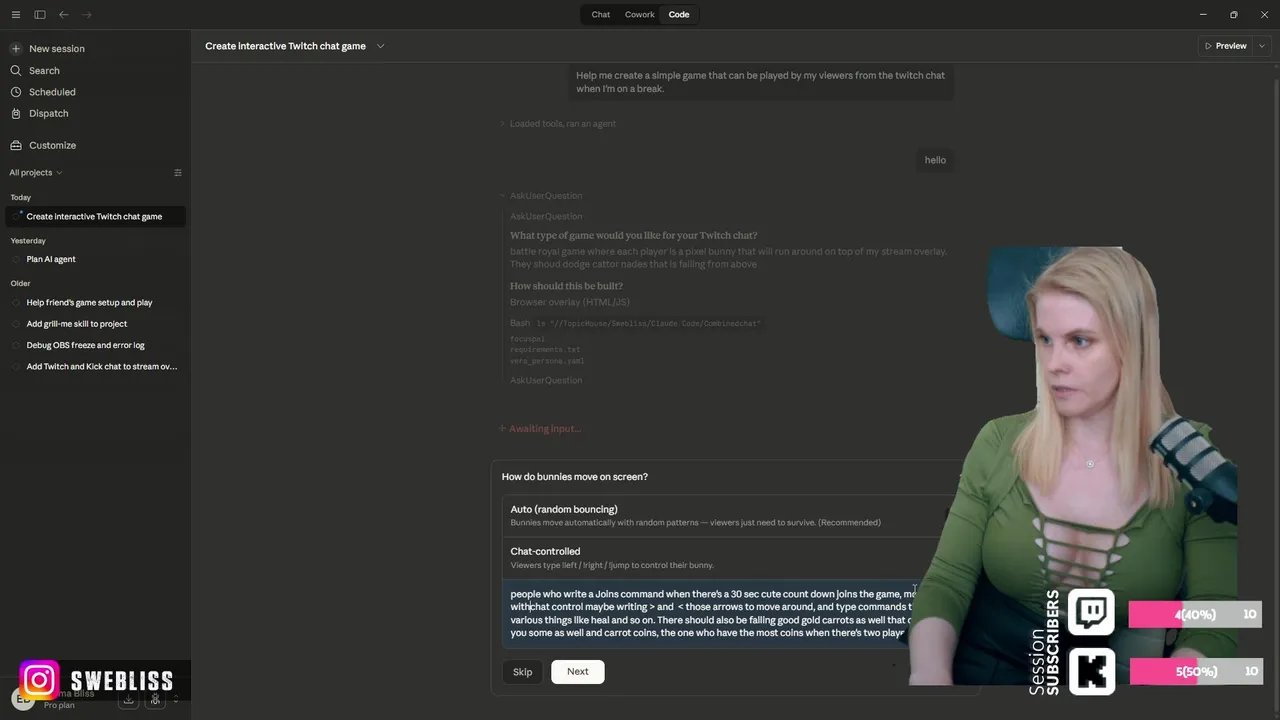Click the Scheduled menu label
Image resolution: width=1280 pixels, height=720 pixels.
pos(52,92)
